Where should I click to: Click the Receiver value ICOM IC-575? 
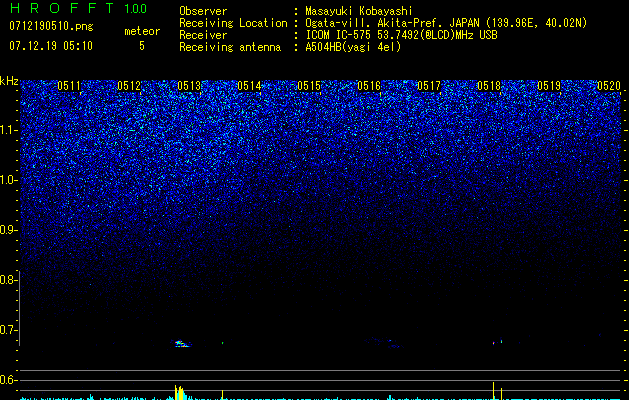point(340,35)
